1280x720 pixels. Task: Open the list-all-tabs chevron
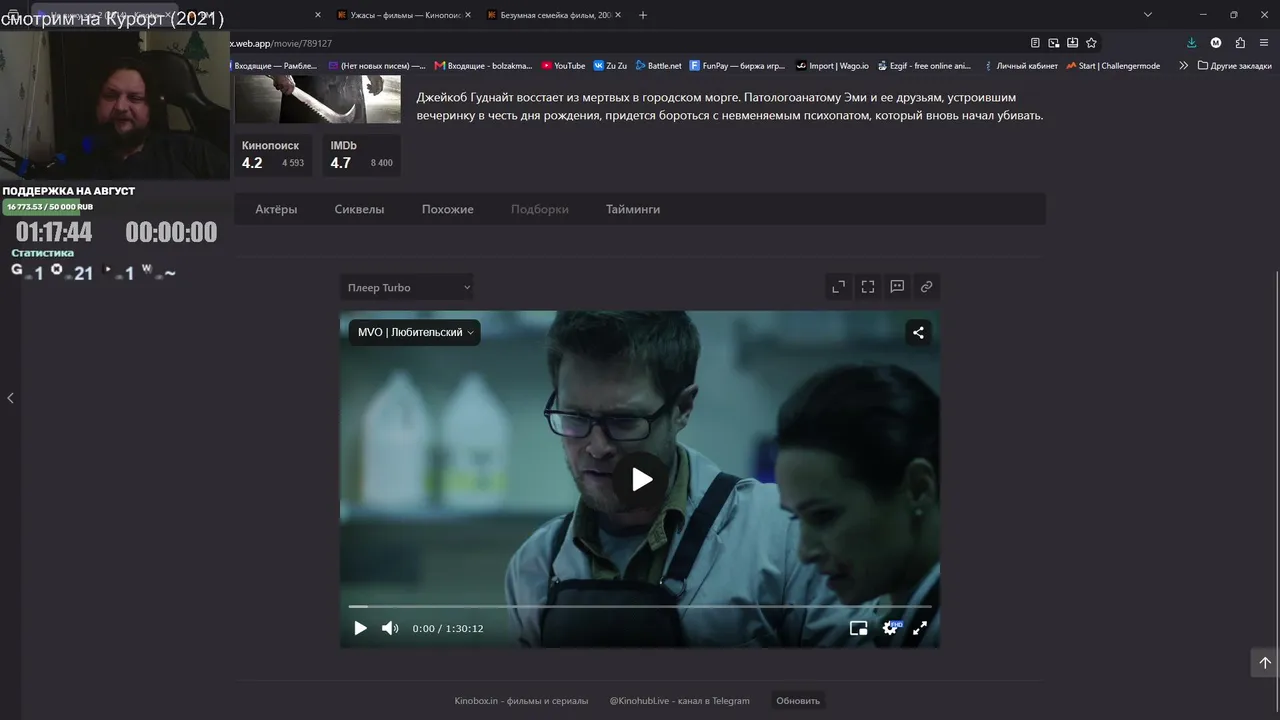point(1148,15)
